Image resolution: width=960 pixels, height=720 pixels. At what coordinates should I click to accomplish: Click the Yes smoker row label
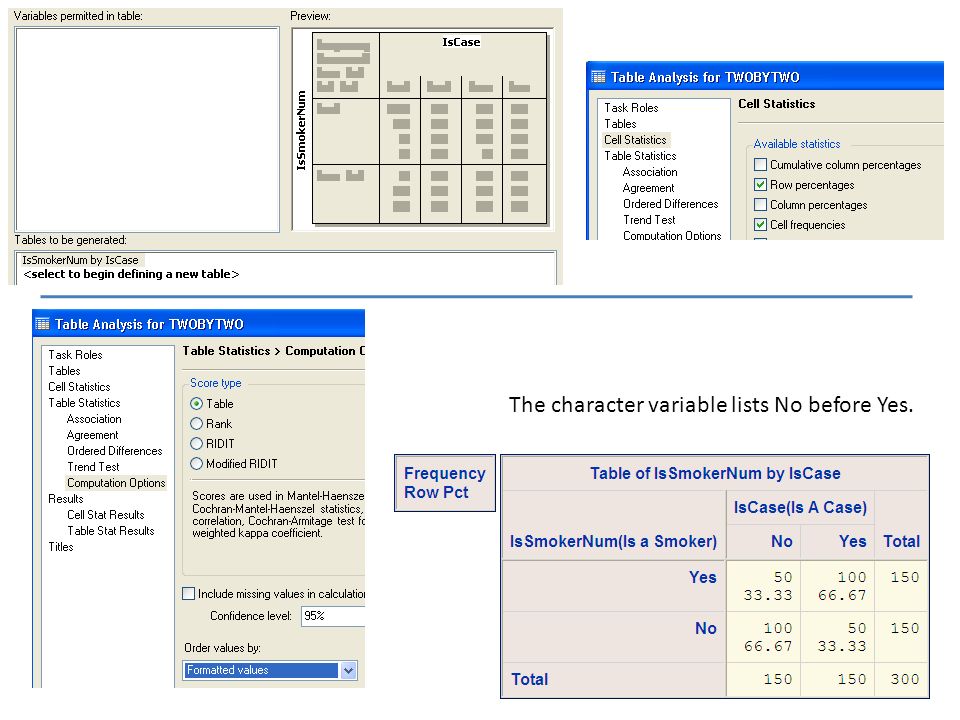click(x=702, y=577)
